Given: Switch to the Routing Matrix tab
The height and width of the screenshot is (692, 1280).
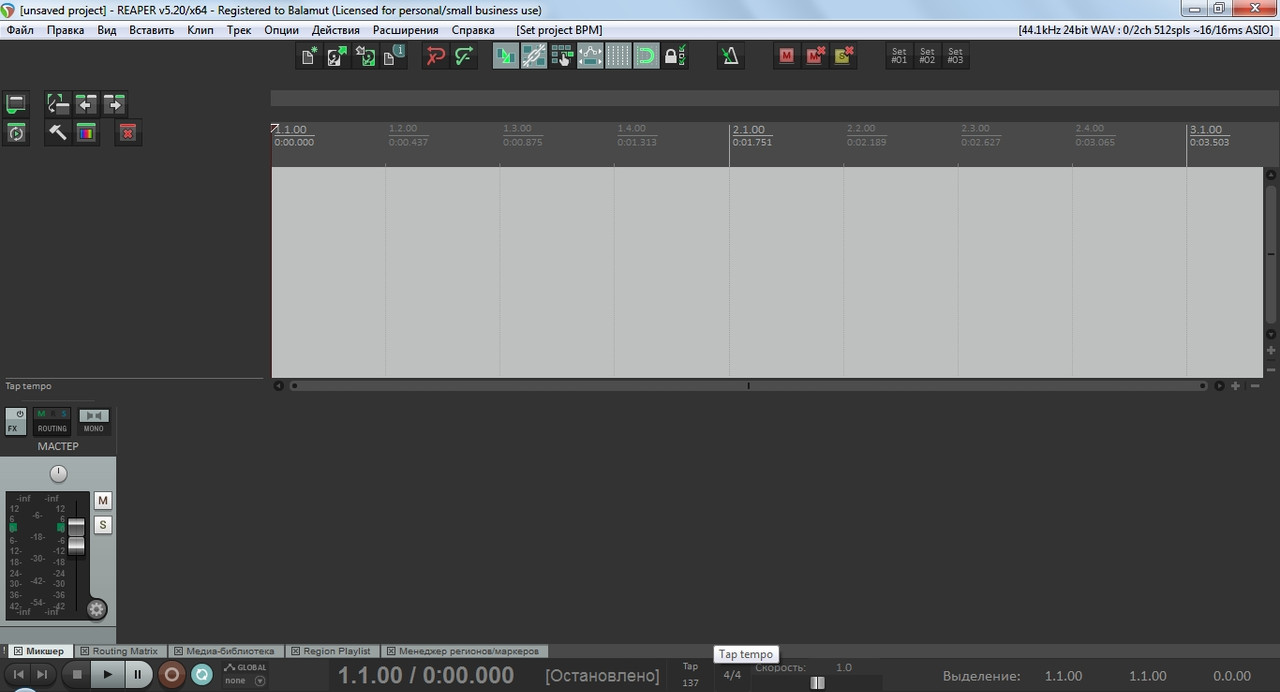Looking at the screenshot, I should 119,651.
